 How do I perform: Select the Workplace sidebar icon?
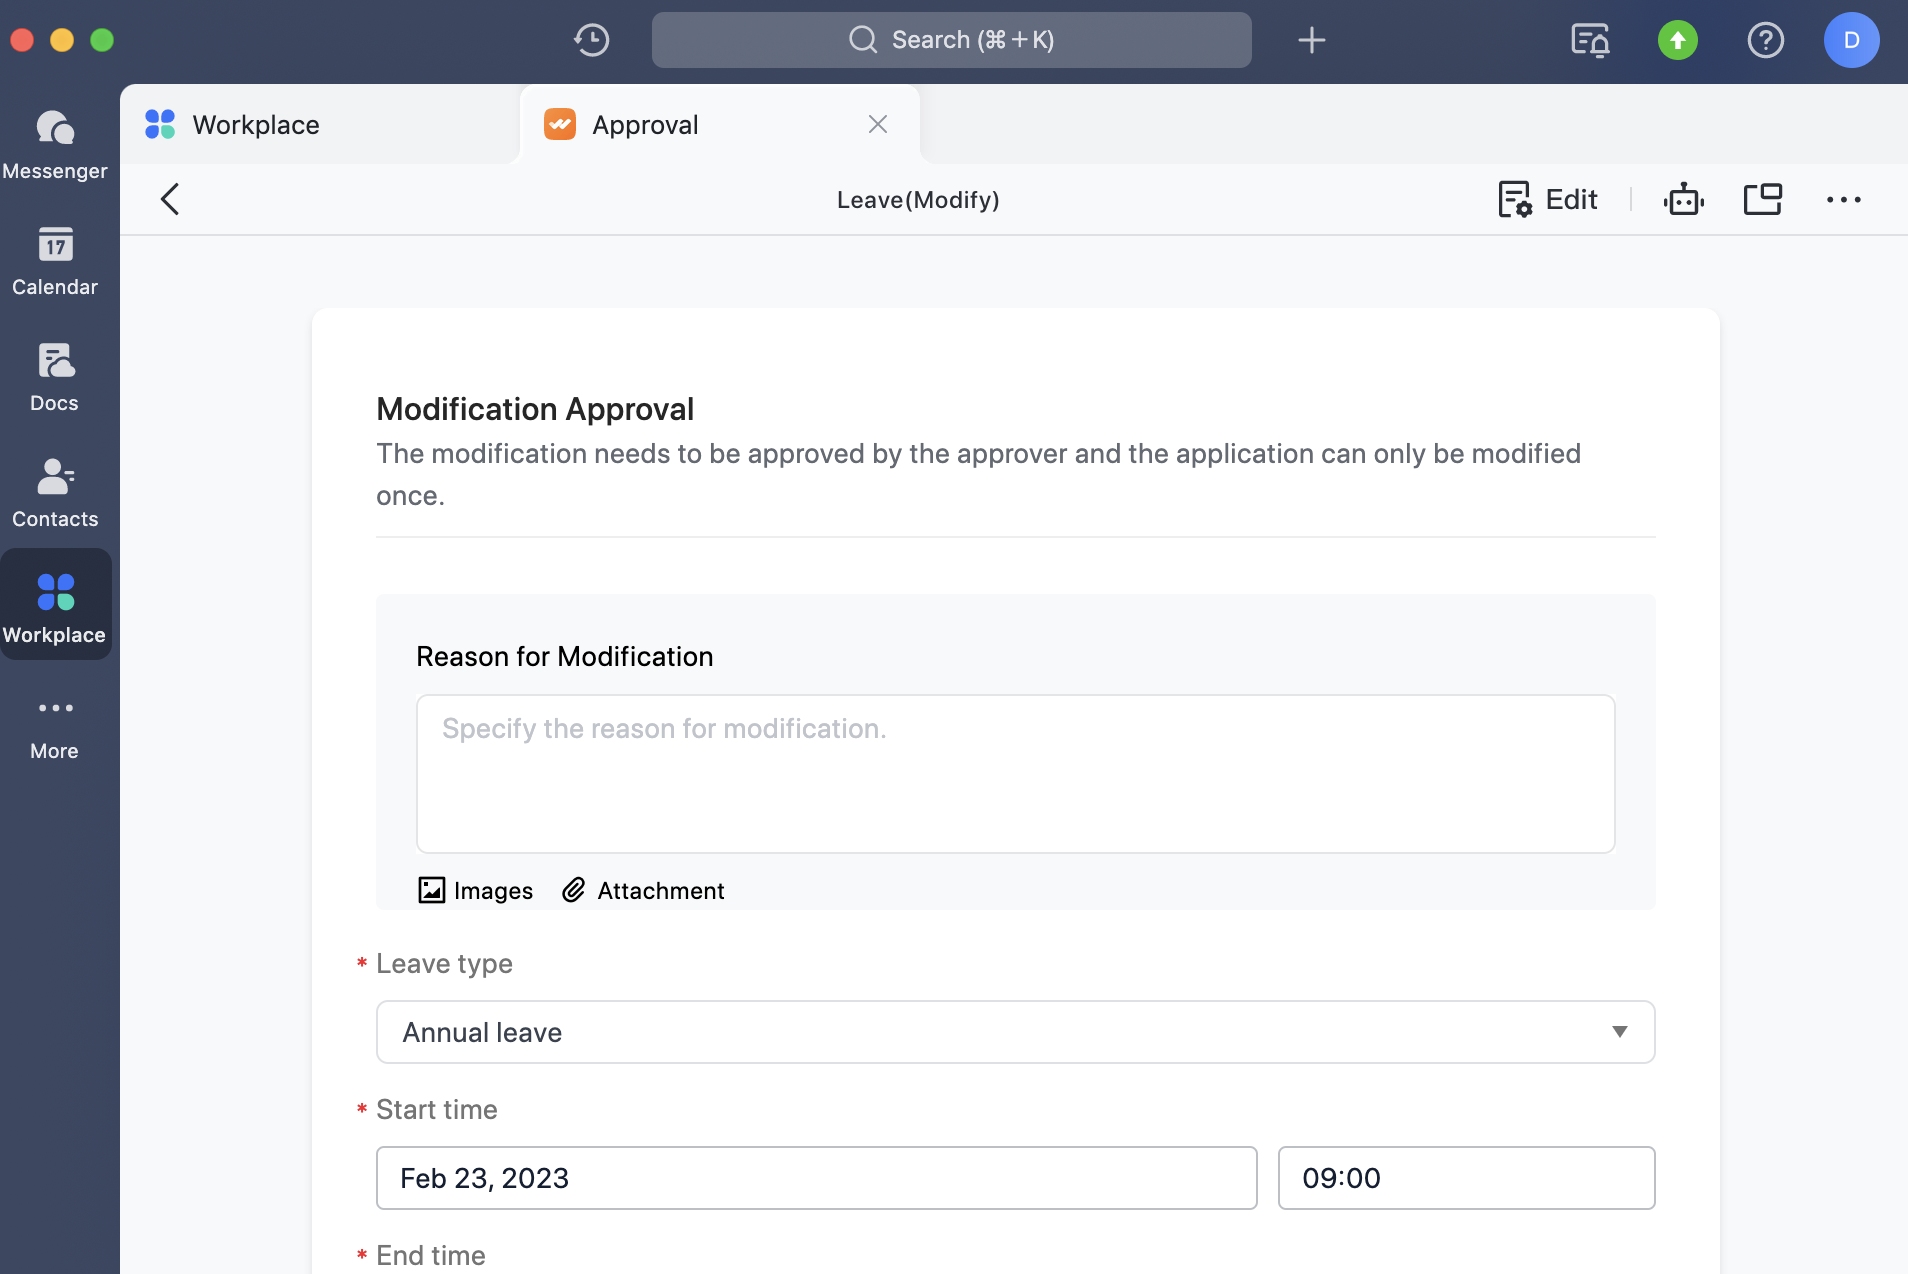pos(55,605)
